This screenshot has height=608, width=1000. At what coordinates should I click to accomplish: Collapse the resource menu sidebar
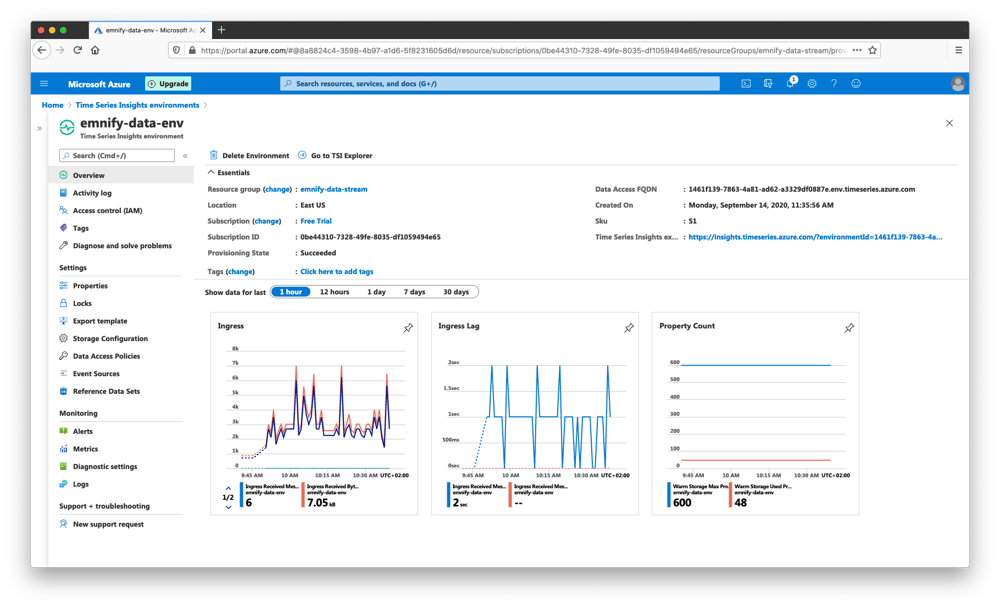click(x=185, y=156)
